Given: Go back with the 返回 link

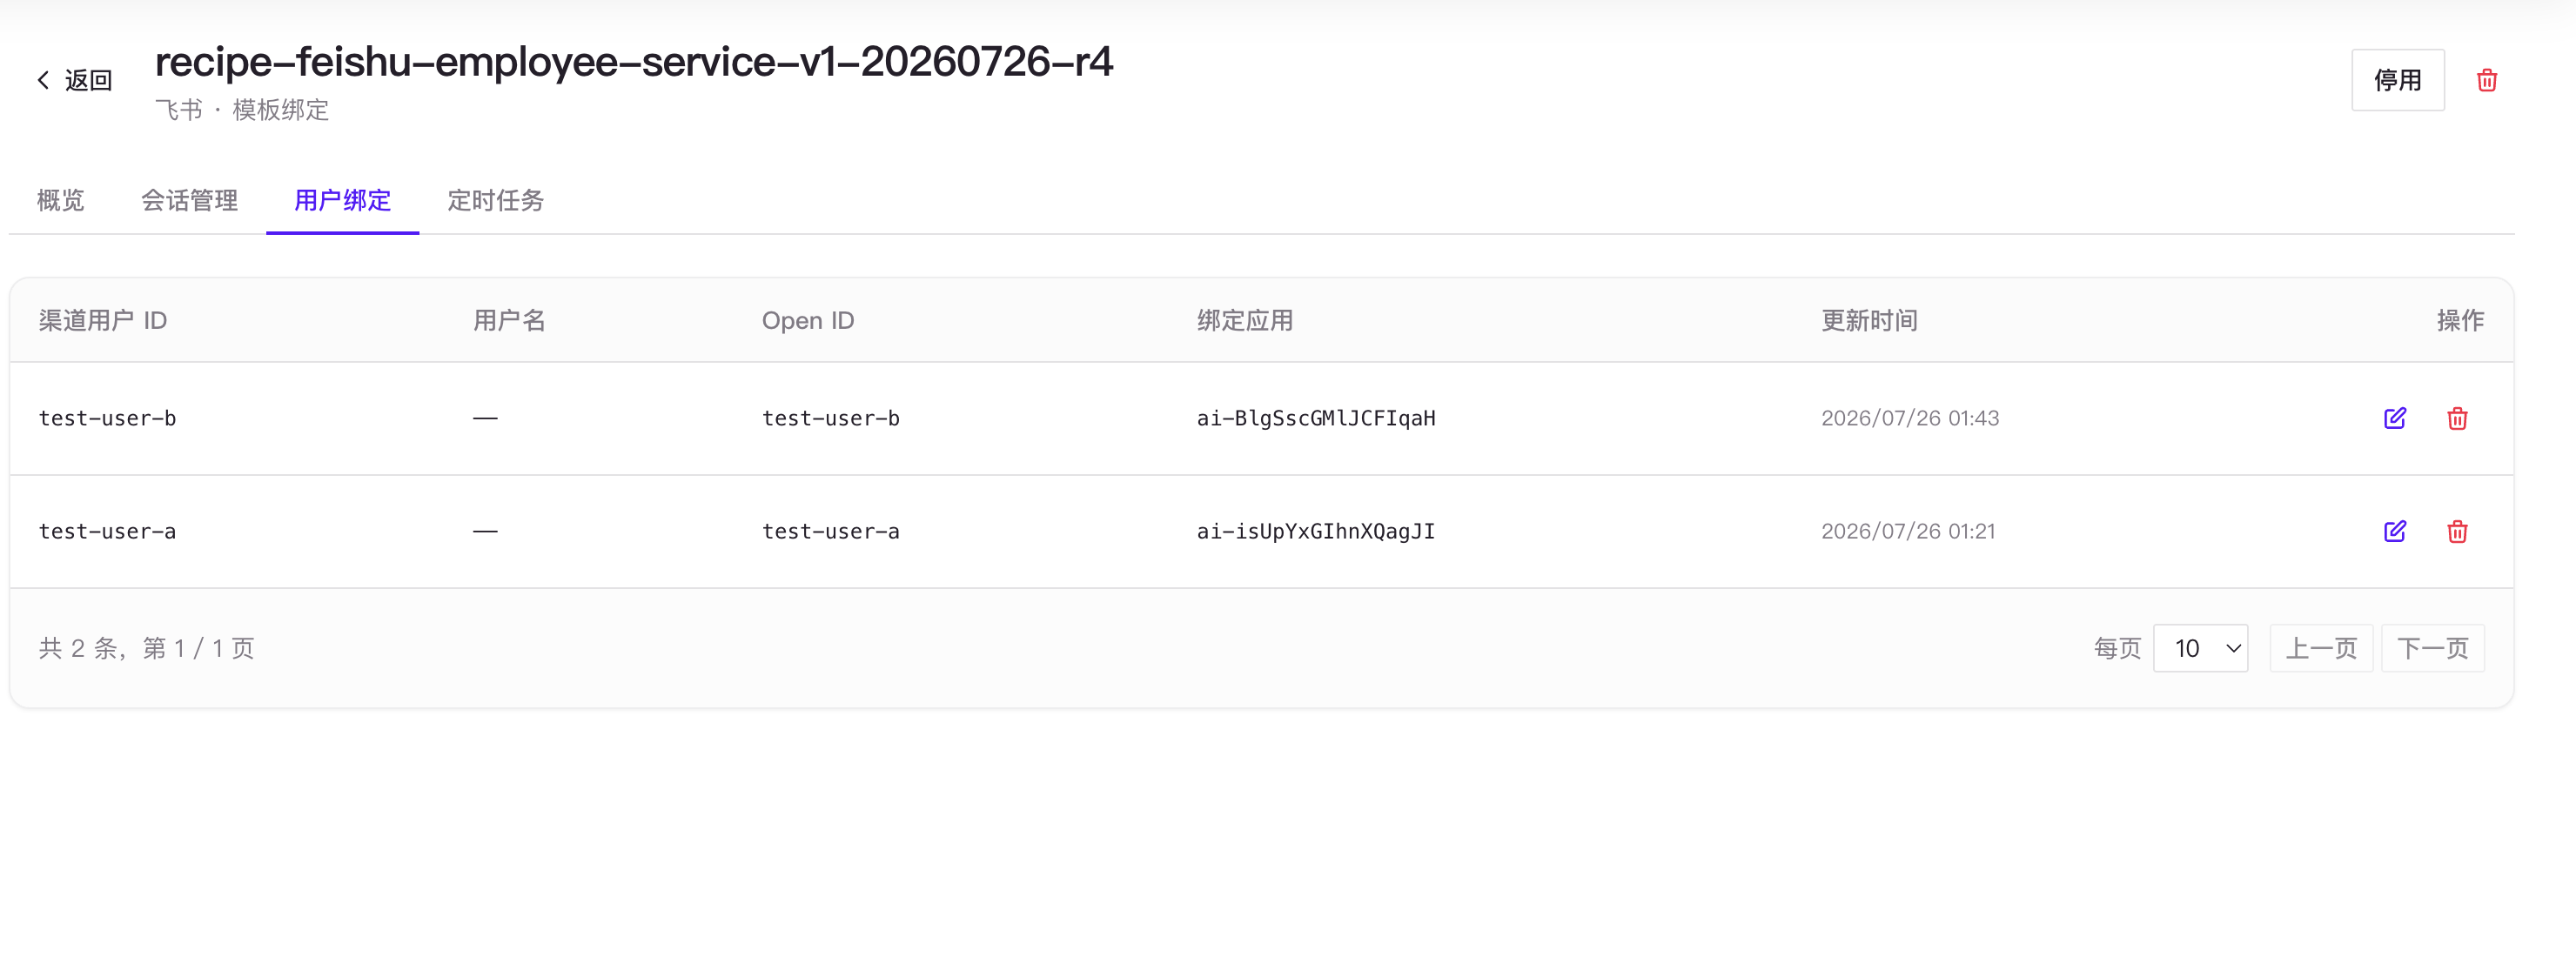Looking at the screenshot, I should pyautogui.click(x=74, y=80).
